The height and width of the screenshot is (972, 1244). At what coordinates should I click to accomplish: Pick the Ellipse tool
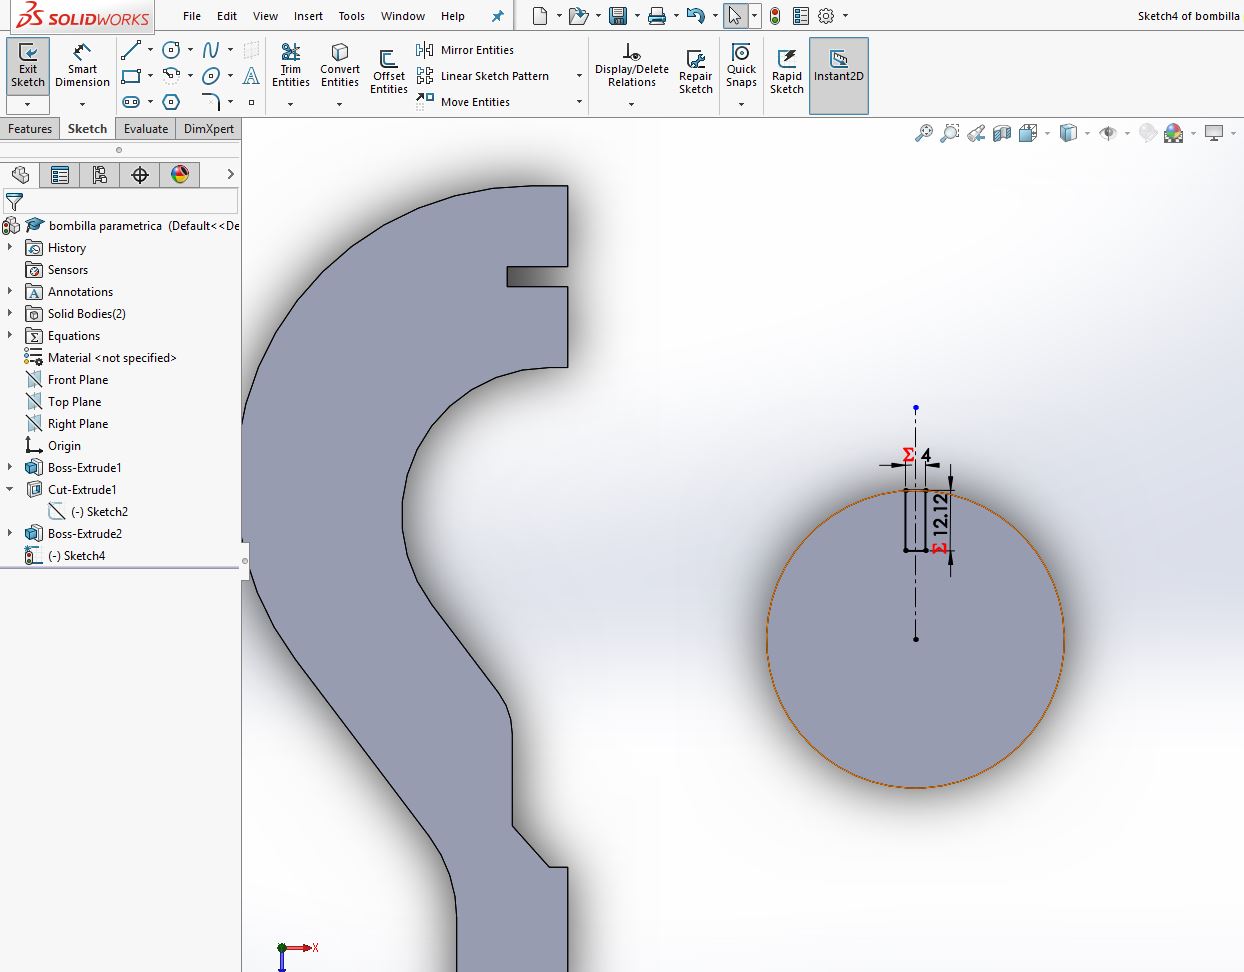tap(210, 76)
